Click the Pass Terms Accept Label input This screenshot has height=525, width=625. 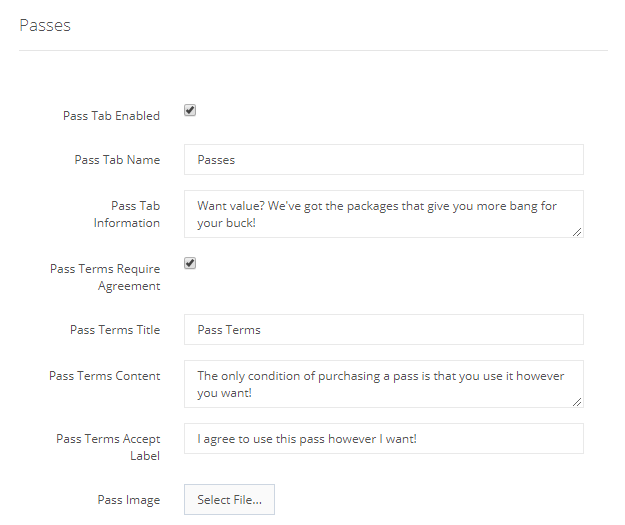383,438
